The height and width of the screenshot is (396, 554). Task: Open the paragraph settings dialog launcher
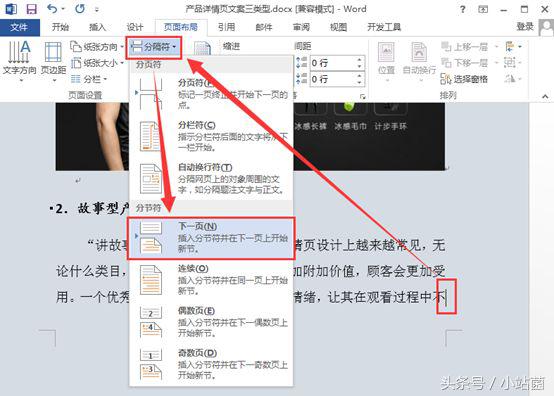[x=363, y=96]
